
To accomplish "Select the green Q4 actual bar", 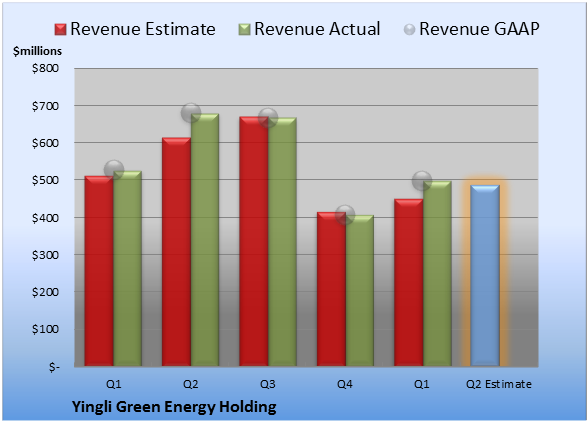I will [x=360, y=290].
